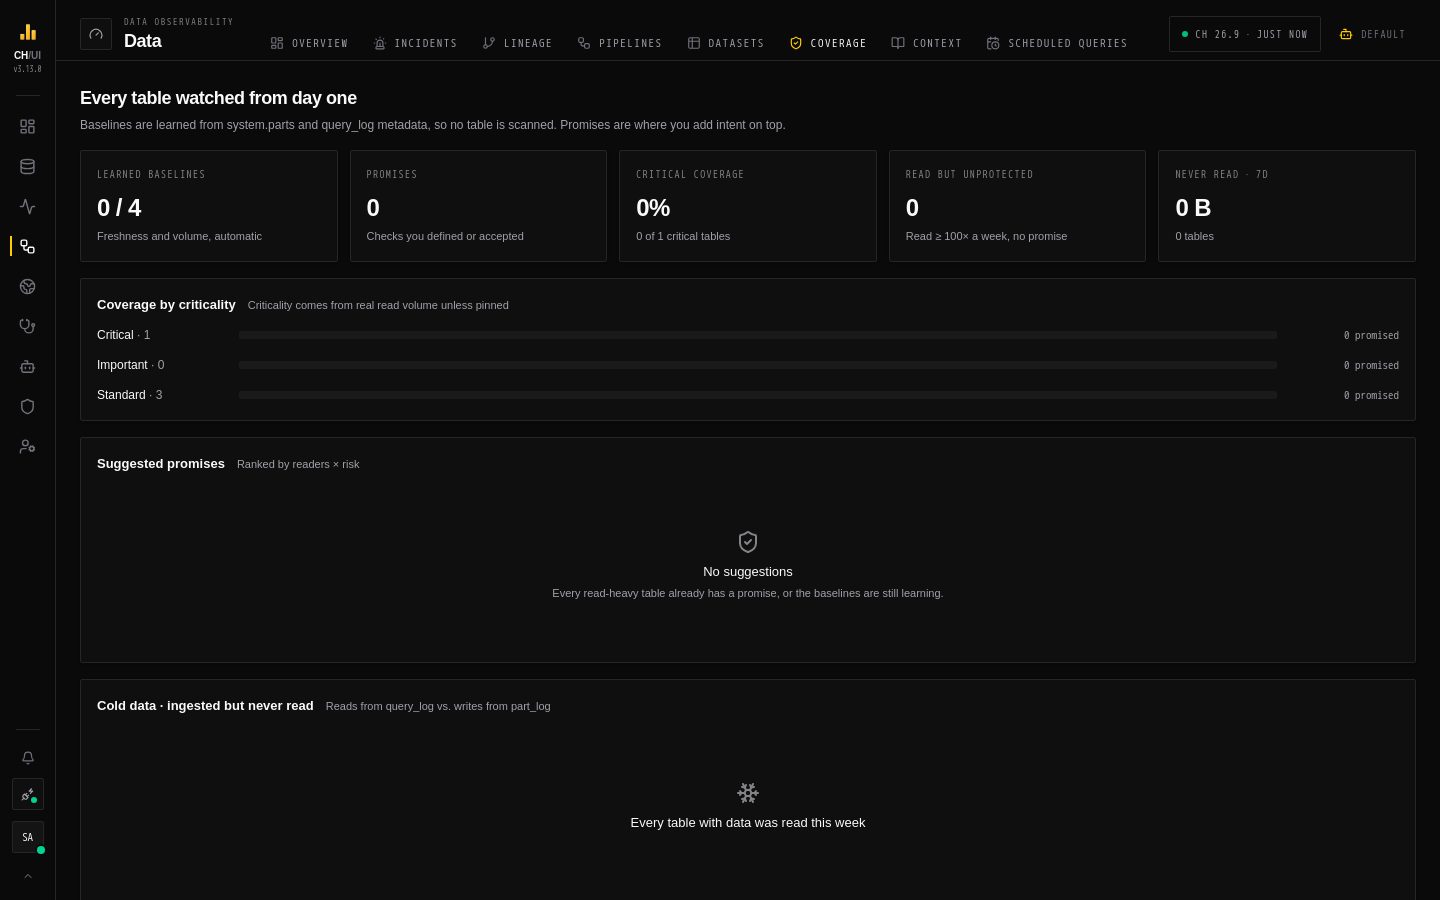
Task: Click the Critical coverage progress bar
Action: [758, 335]
